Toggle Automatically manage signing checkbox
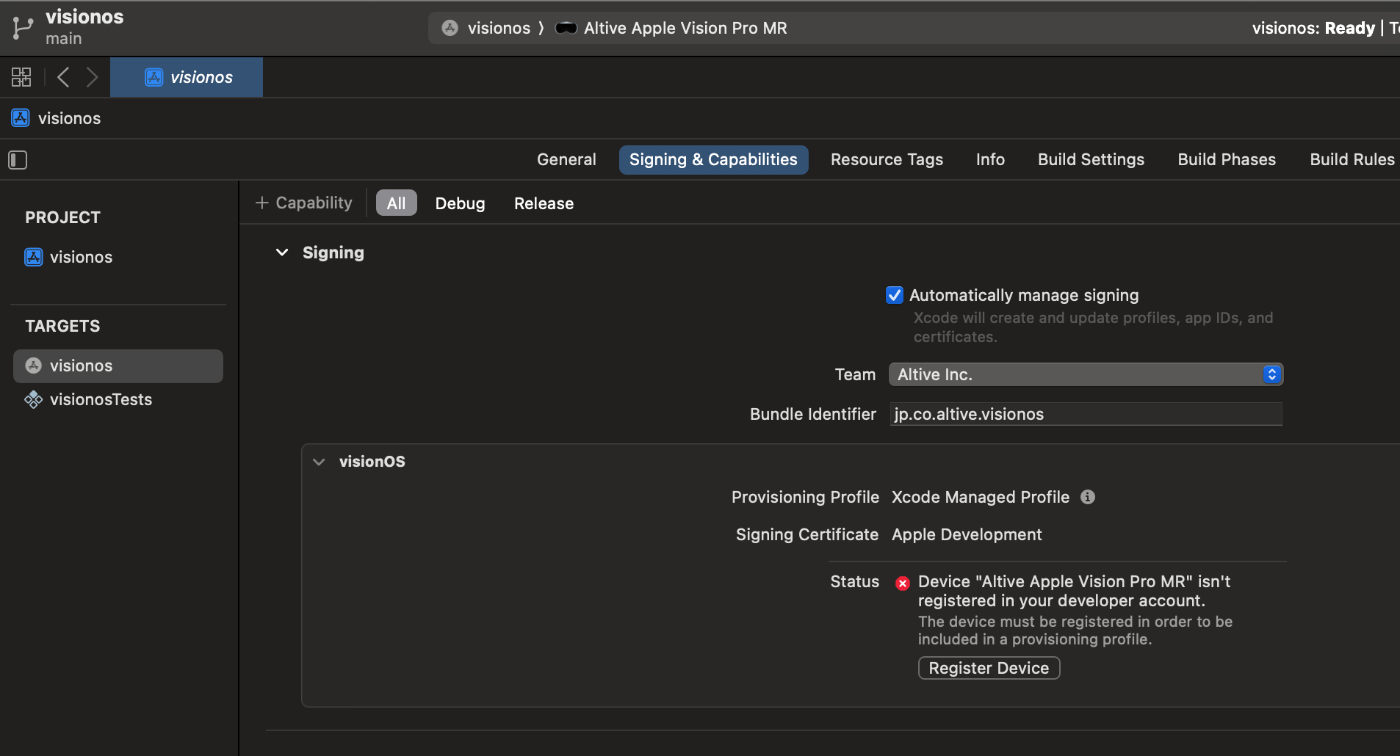The width and height of the screenshot is (1400, 756). tap(895, 295)
